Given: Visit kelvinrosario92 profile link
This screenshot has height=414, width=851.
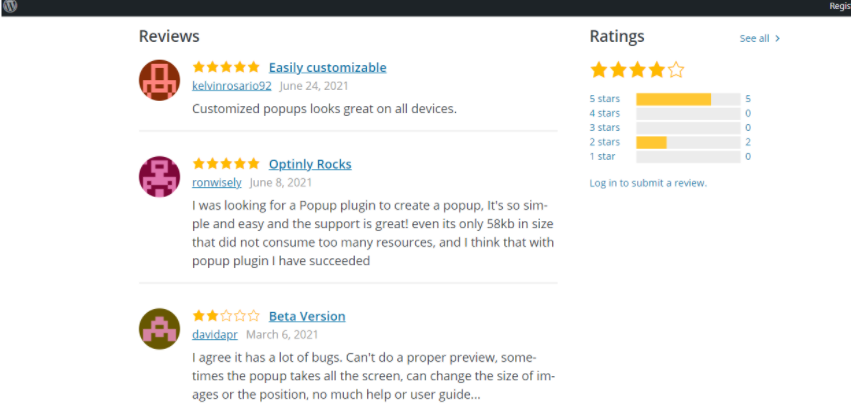Looking at the screenshot, I should click(x=232, y=86).
